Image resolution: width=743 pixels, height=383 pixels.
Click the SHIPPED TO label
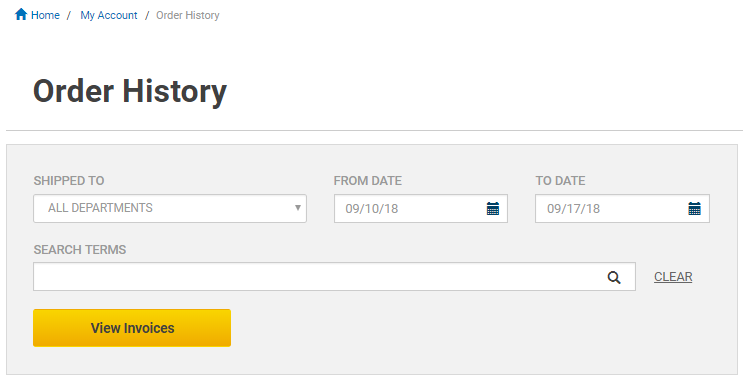point(69,181)
